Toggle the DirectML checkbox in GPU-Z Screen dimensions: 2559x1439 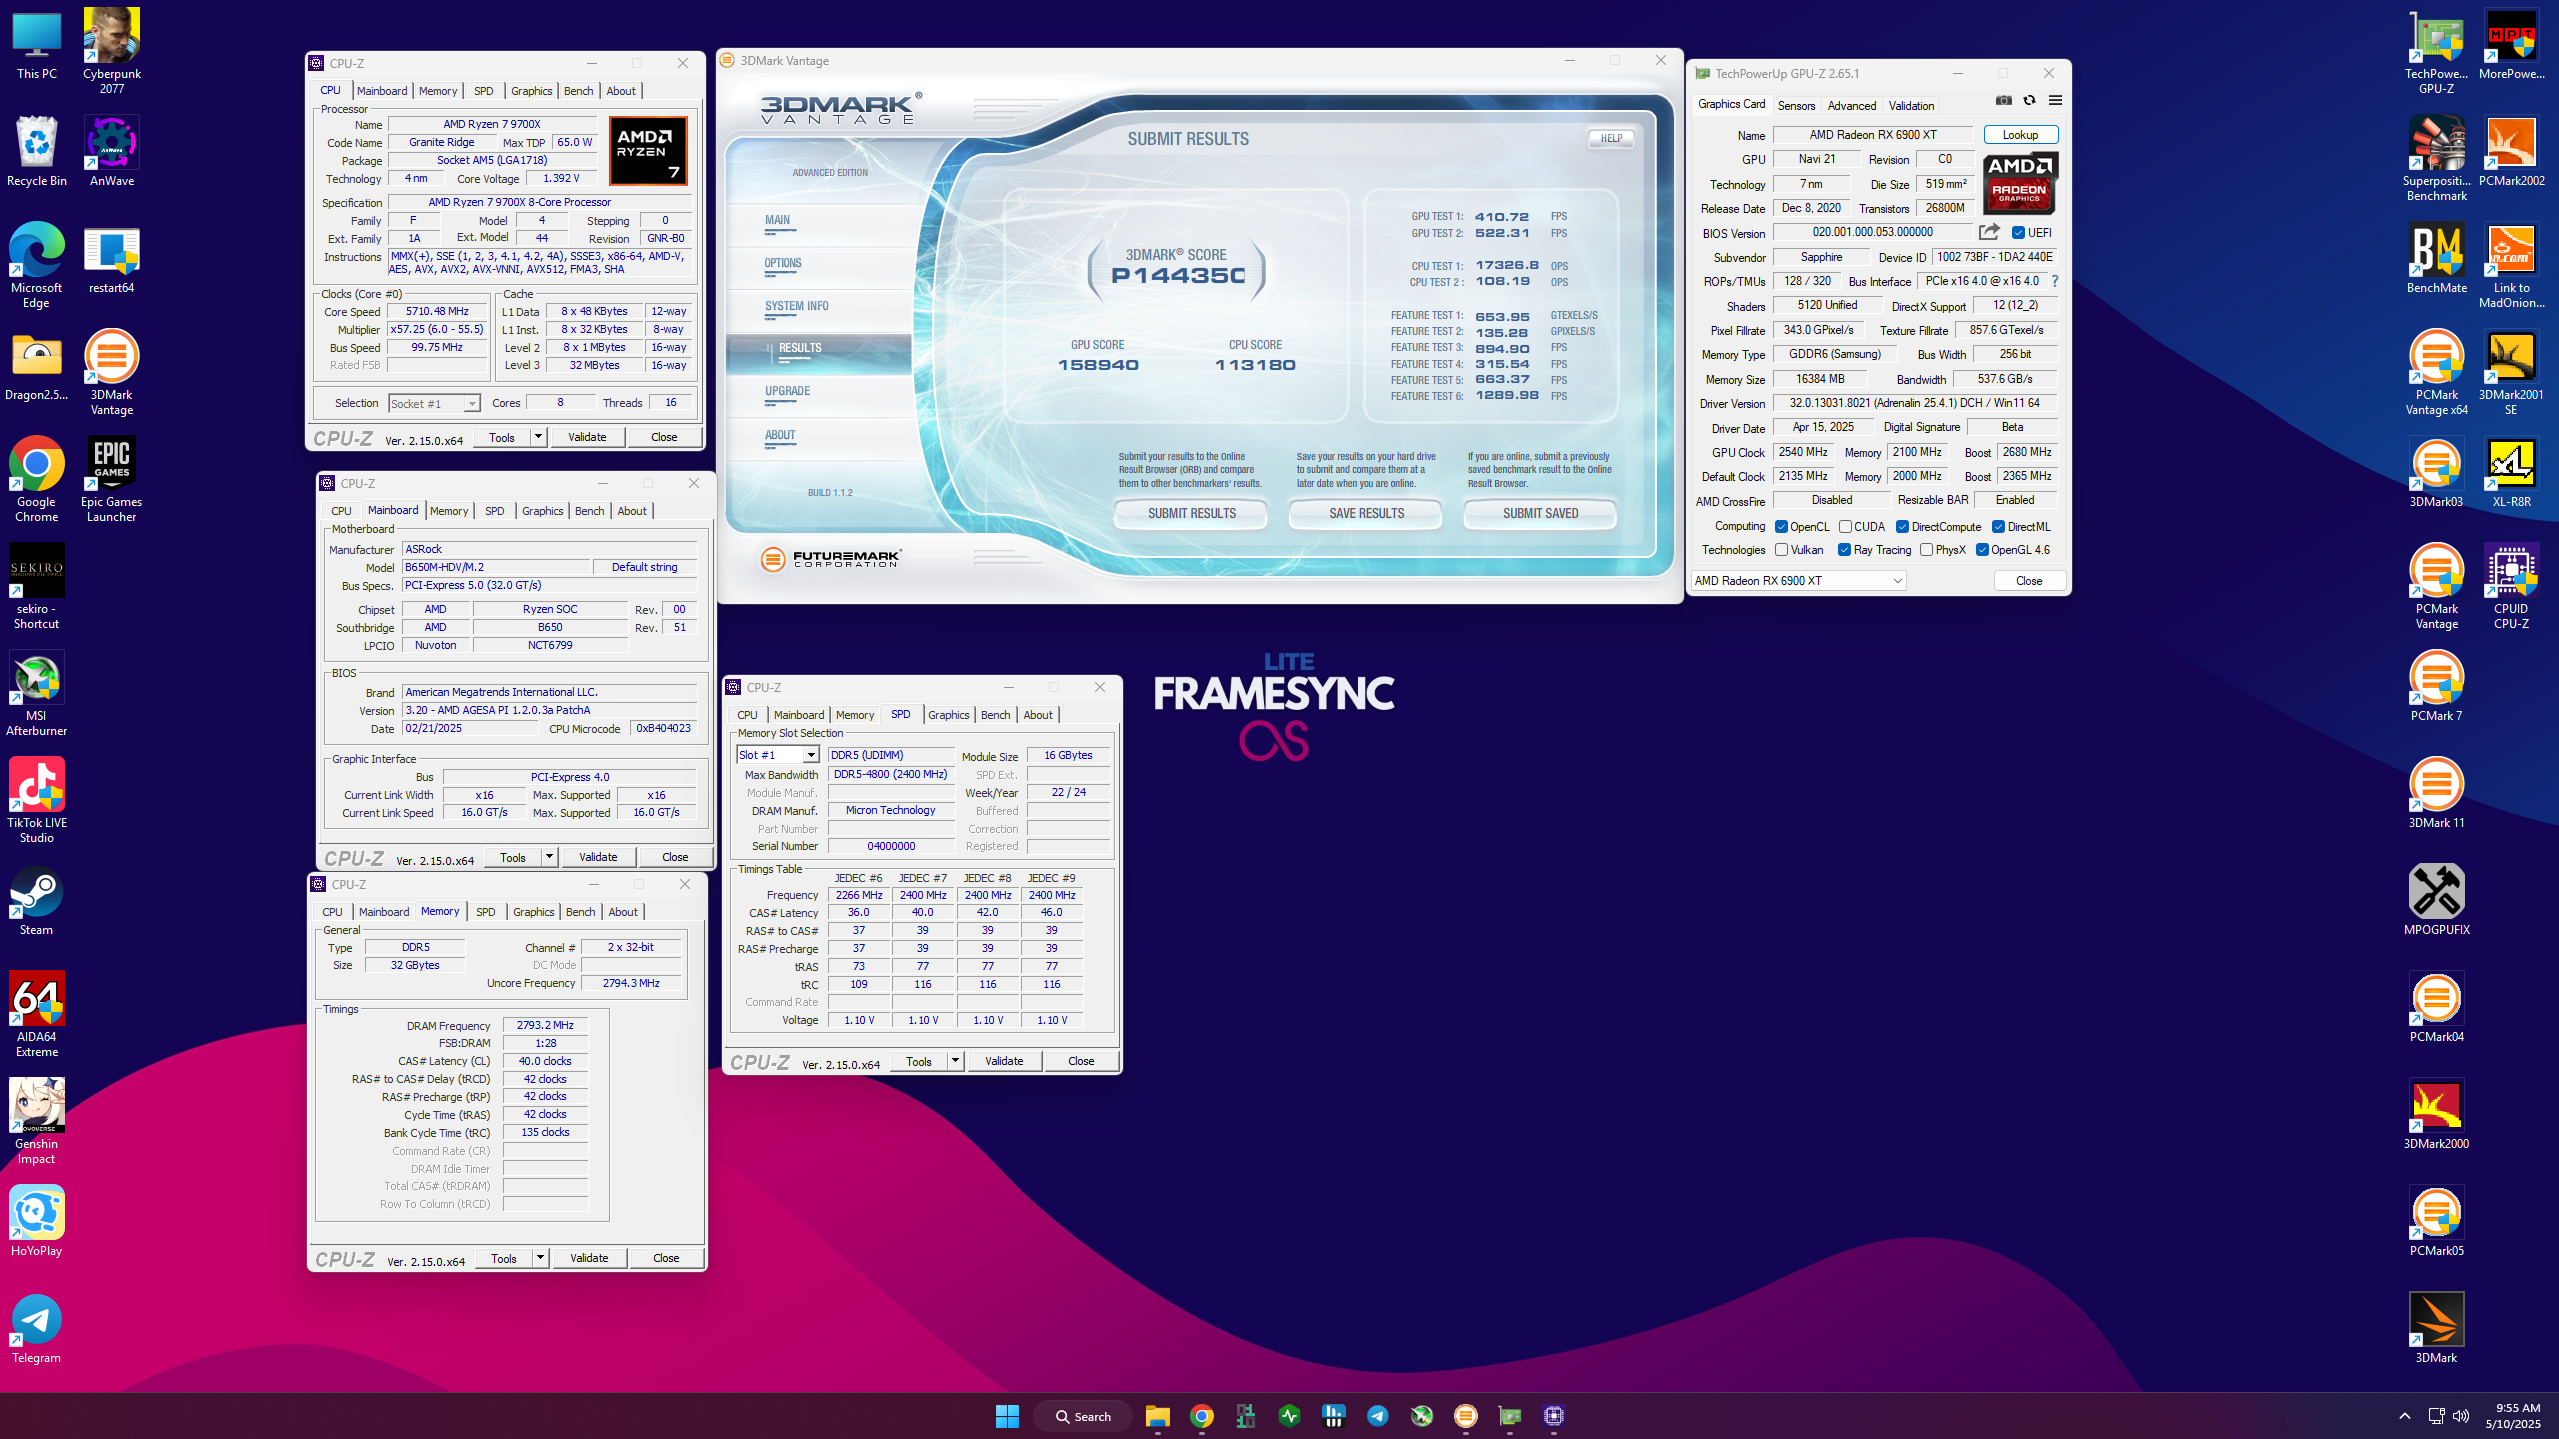click(x=1998, y=527)
